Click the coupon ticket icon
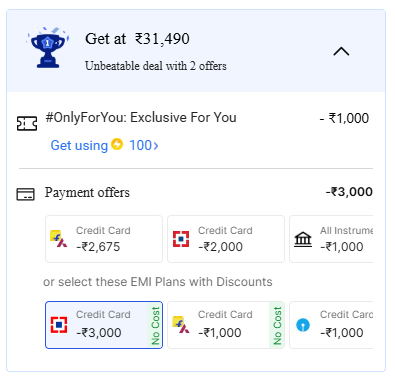 [27, 124]
